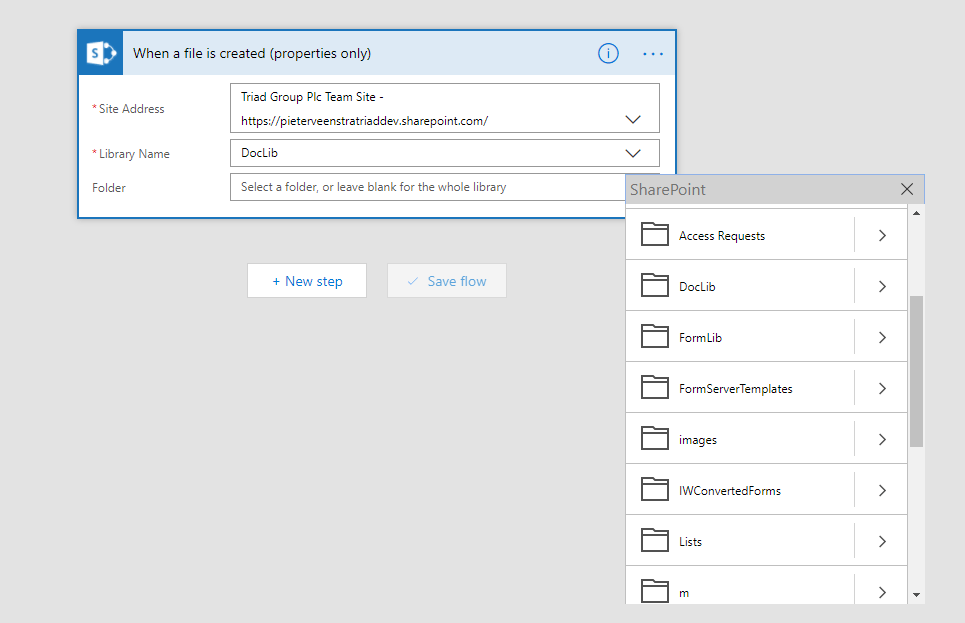
Task: Select the DocLib folder name in picker
Action: click(x=697, y=287)
